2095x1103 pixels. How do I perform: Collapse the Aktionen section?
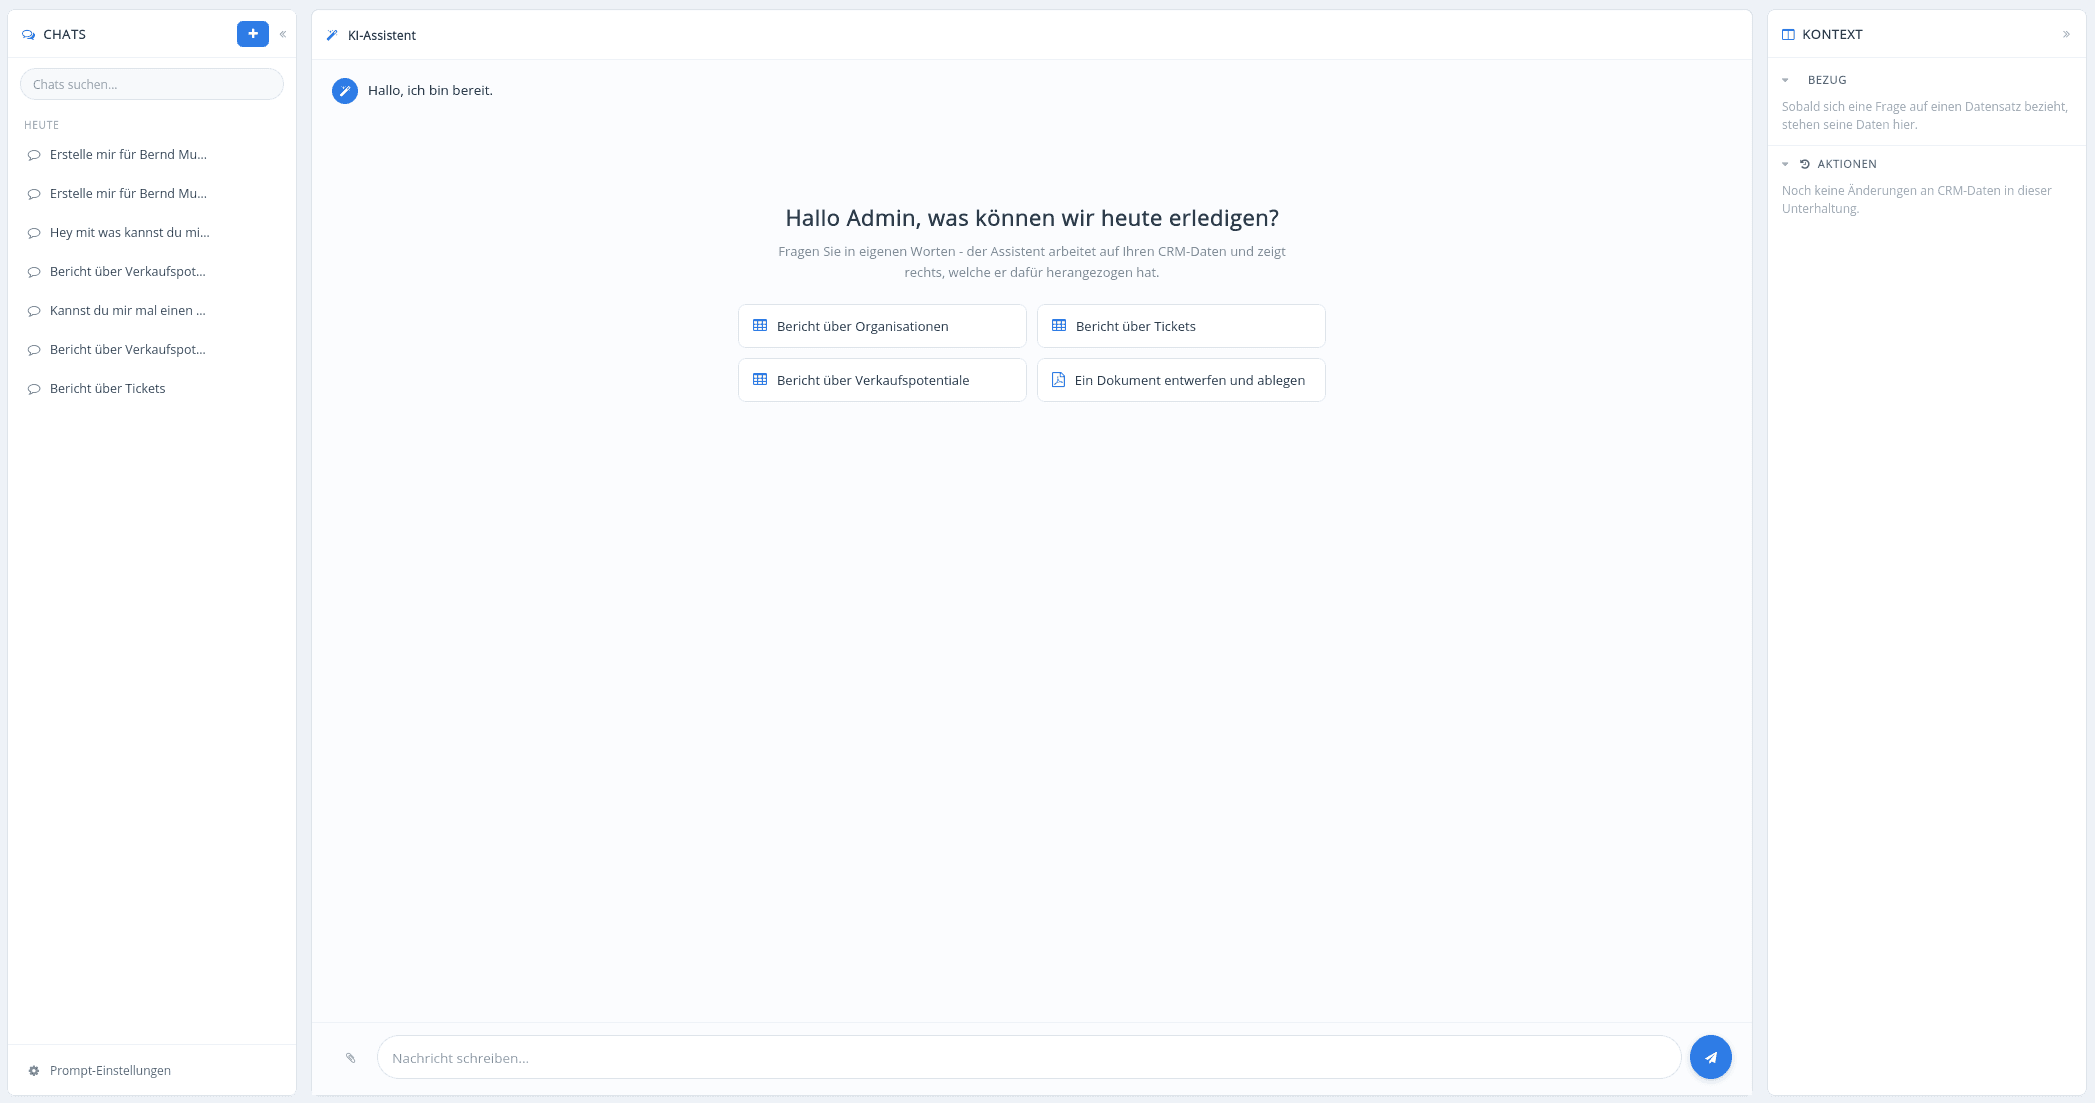pyautogui.click(x=1785, y=164)
